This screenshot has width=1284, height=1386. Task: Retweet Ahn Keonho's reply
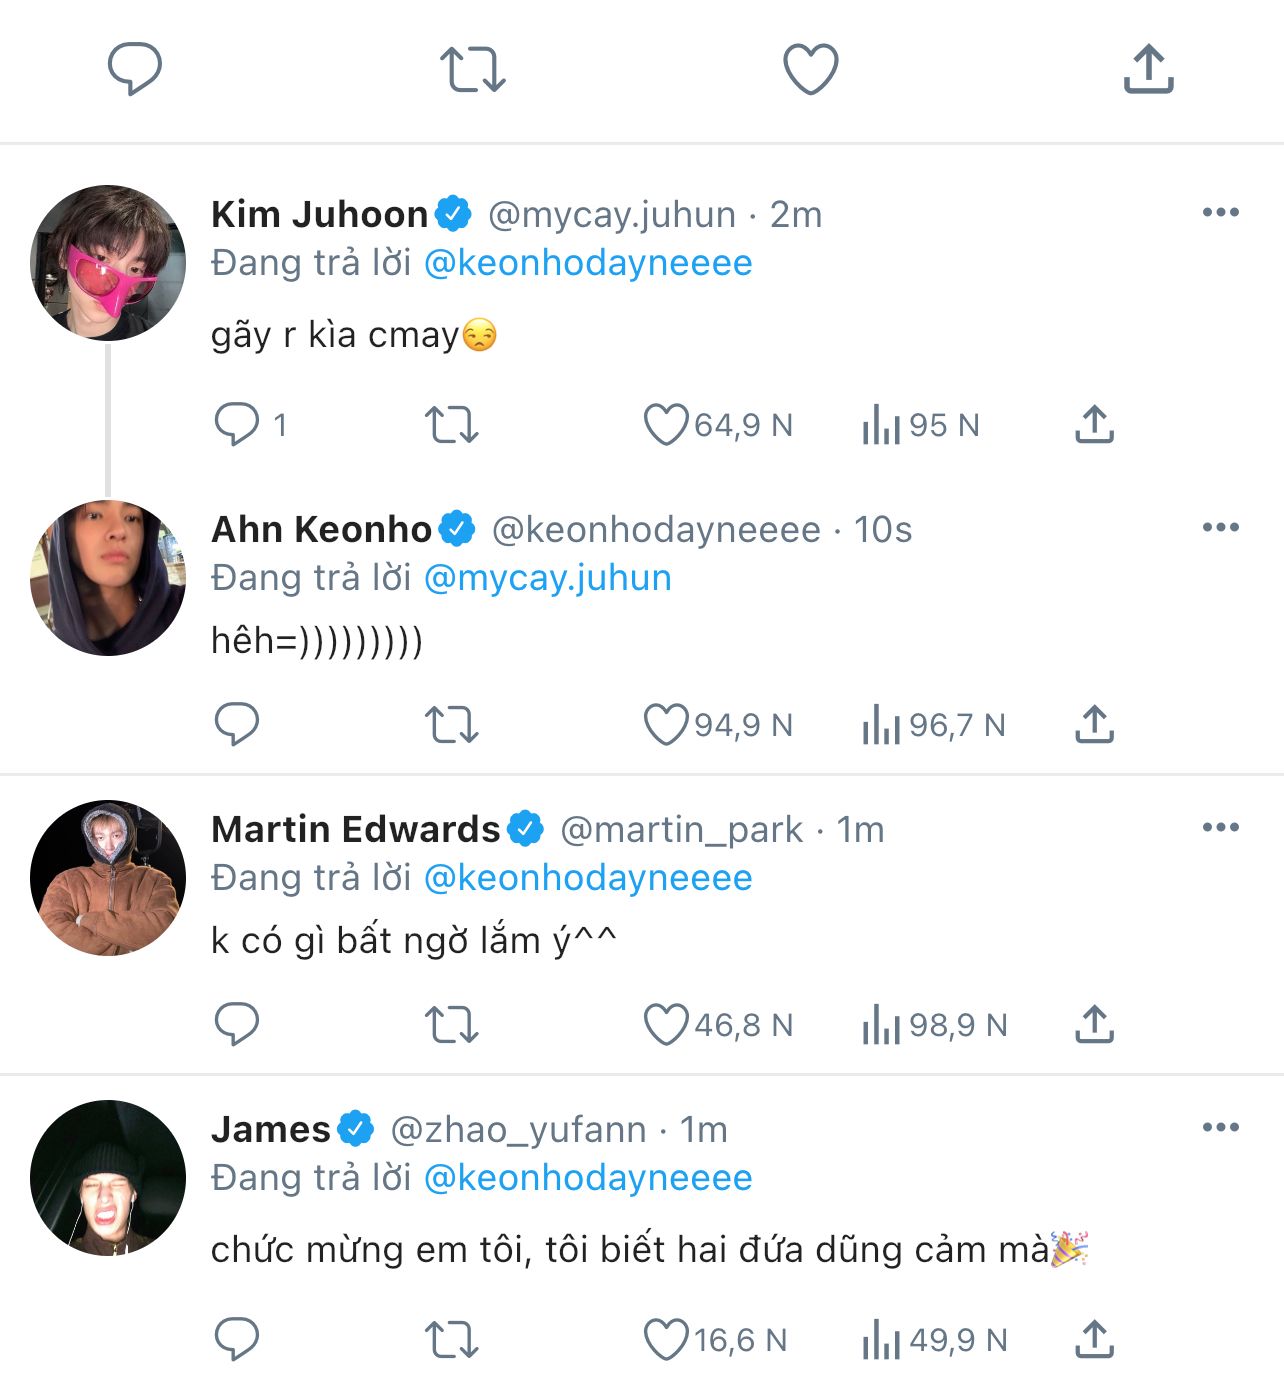(452, 724)
